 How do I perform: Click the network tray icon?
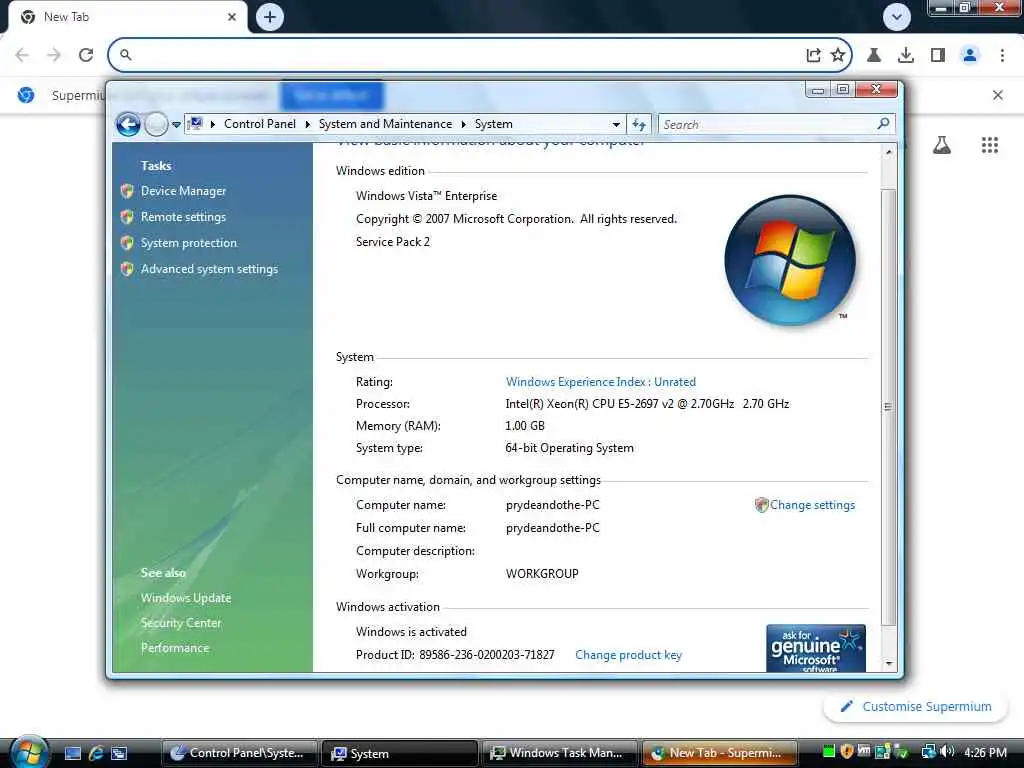point(928,752)
